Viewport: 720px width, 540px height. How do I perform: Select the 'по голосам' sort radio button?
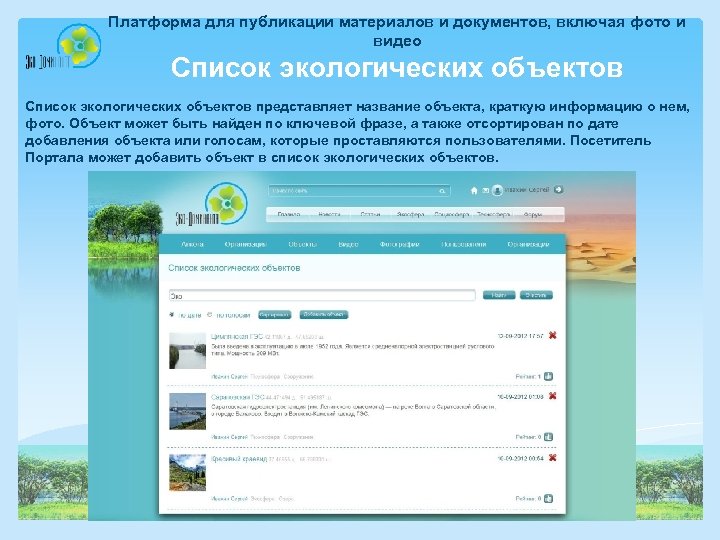tap(210, 315)
